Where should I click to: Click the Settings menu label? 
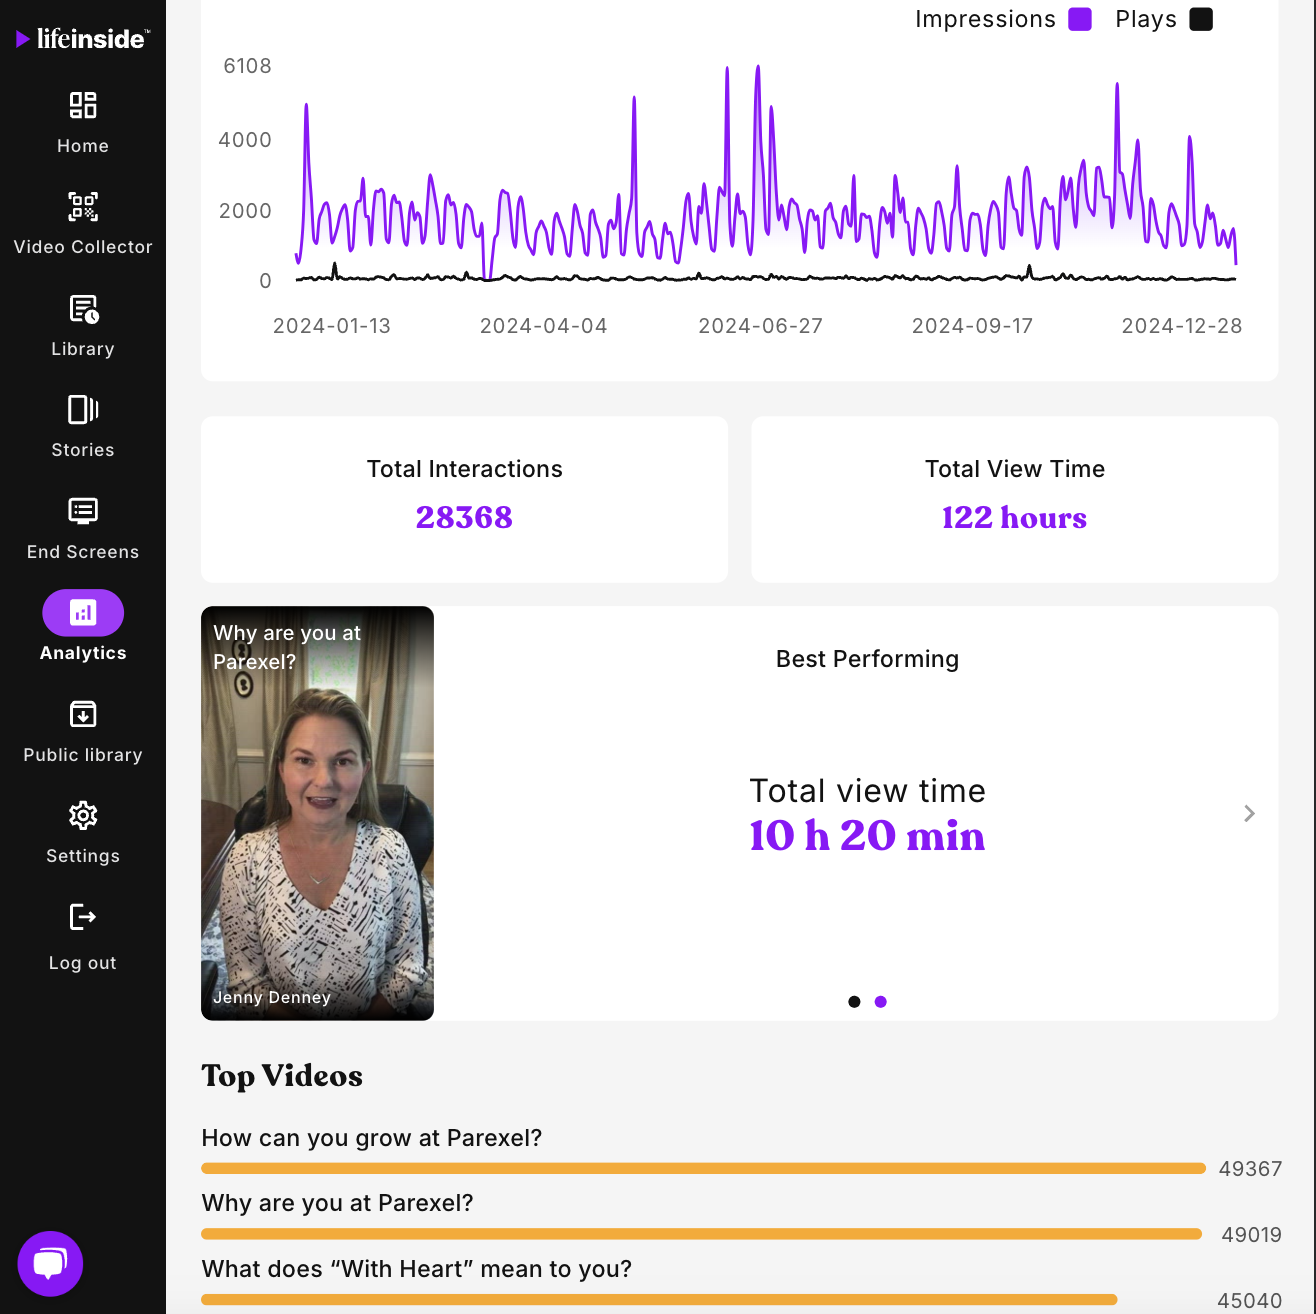(83, 856)
